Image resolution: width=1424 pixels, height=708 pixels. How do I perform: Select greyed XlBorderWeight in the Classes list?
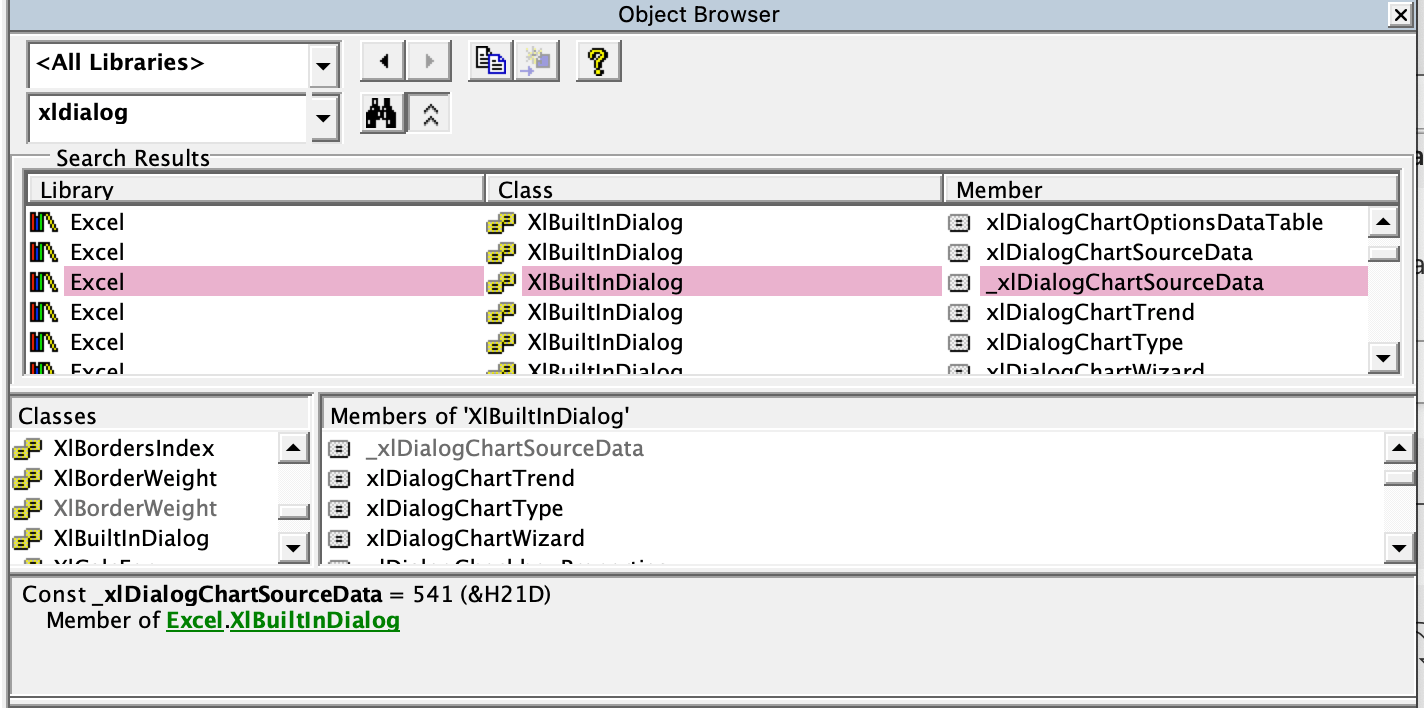coord(134,508)
